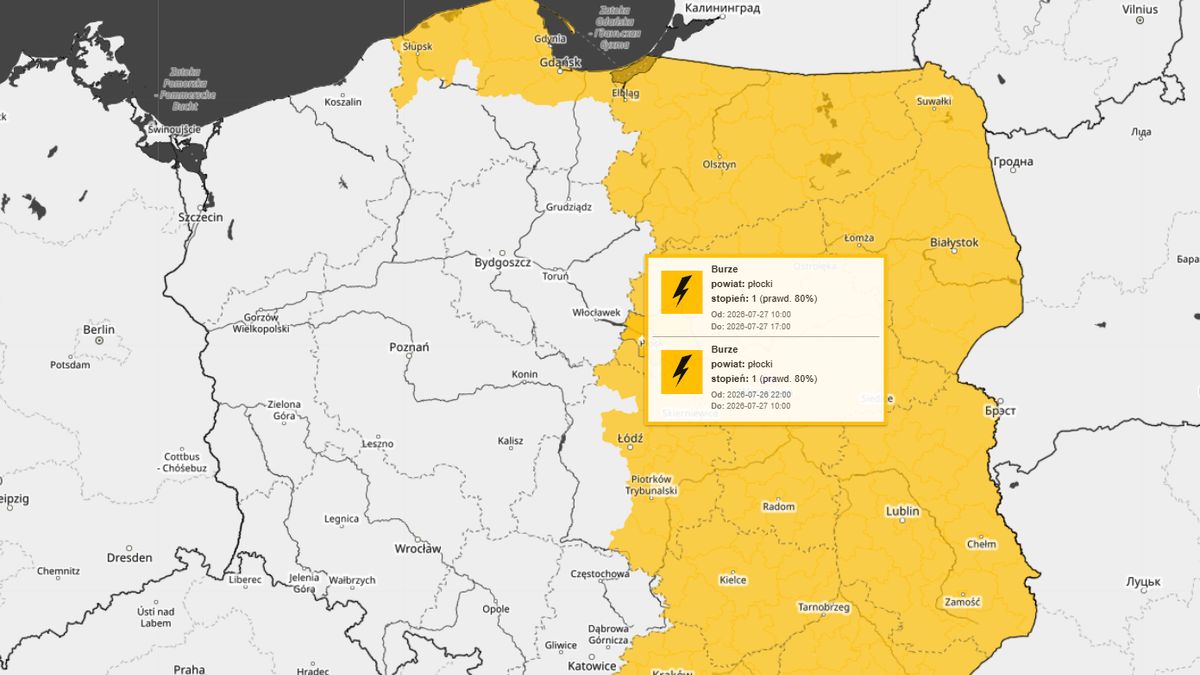Click the Tarnobrzeg label
Image resolution: width=1200 pixels, height=675 pixels.
(823, 607)
